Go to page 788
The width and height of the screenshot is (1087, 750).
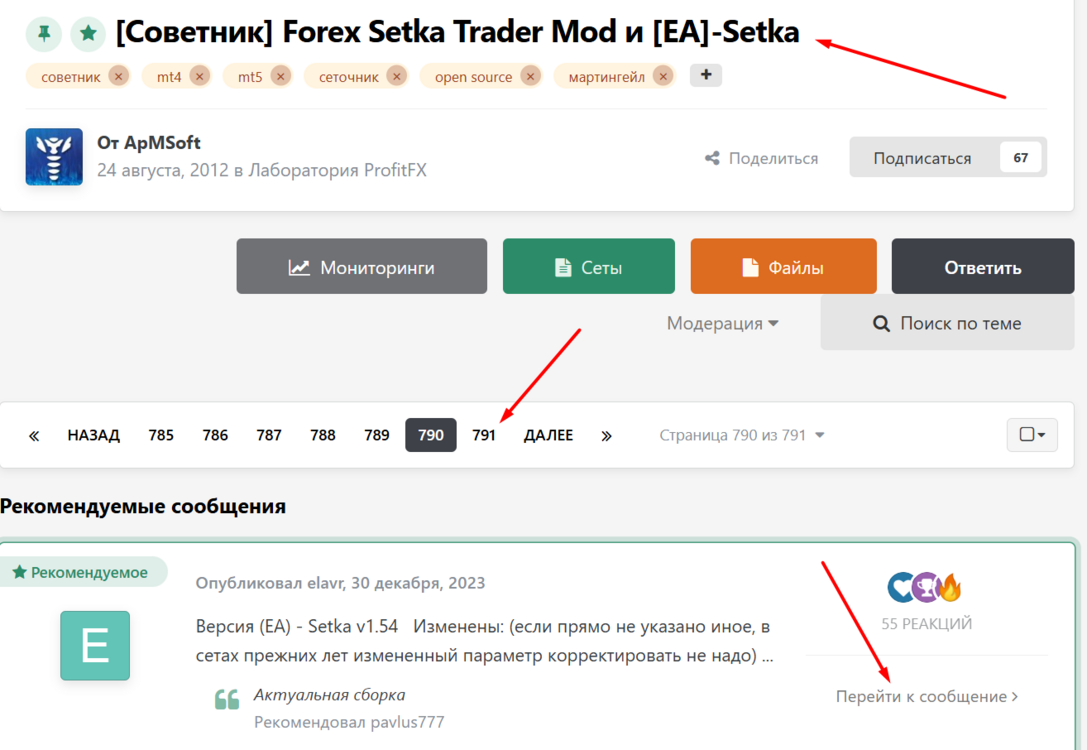323,435
